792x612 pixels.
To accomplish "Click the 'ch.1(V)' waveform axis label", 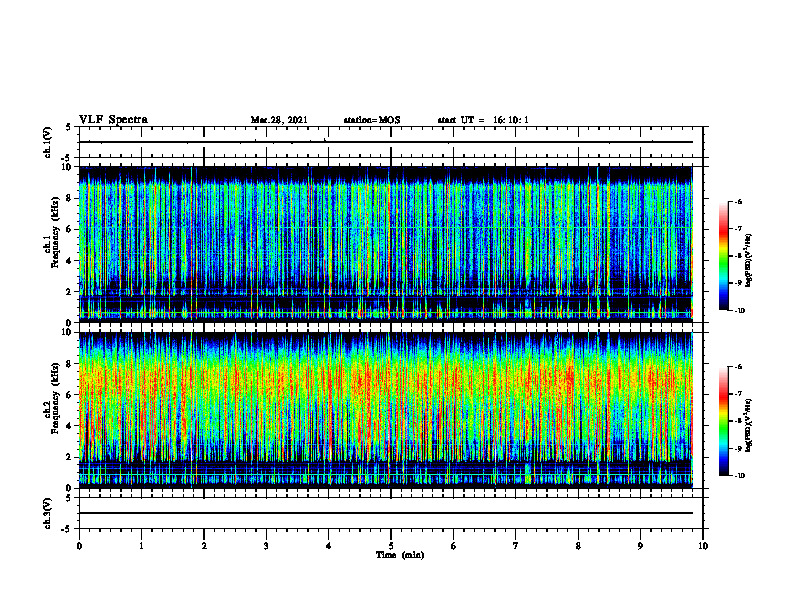I will point(48,142).
